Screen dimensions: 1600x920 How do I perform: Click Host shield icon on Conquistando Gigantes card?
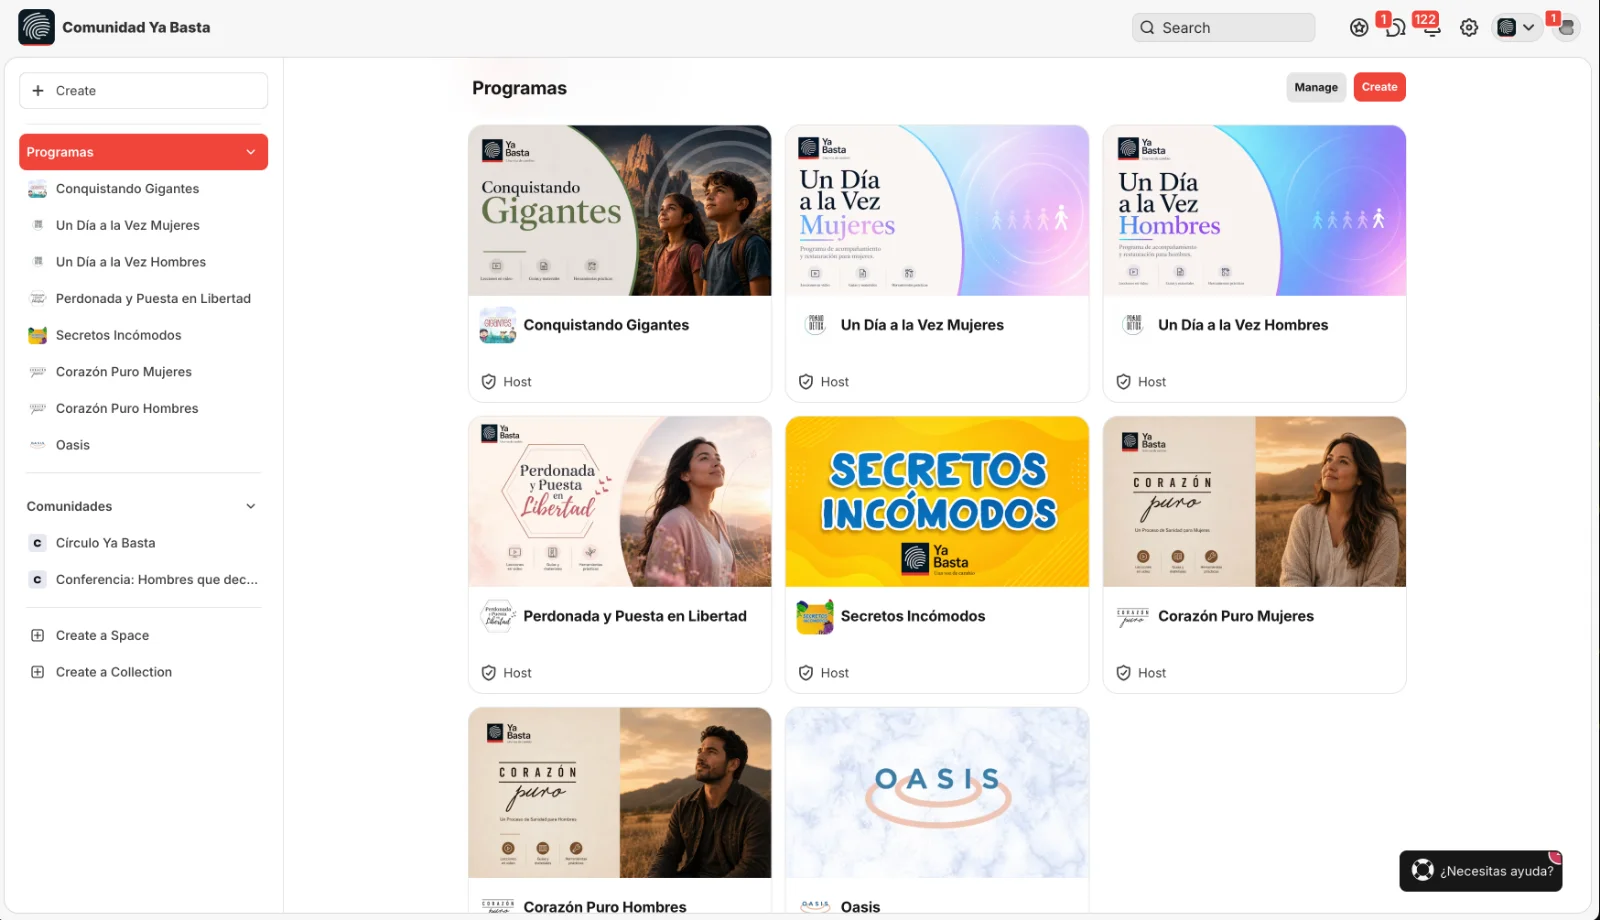click(x=489, y=382)
